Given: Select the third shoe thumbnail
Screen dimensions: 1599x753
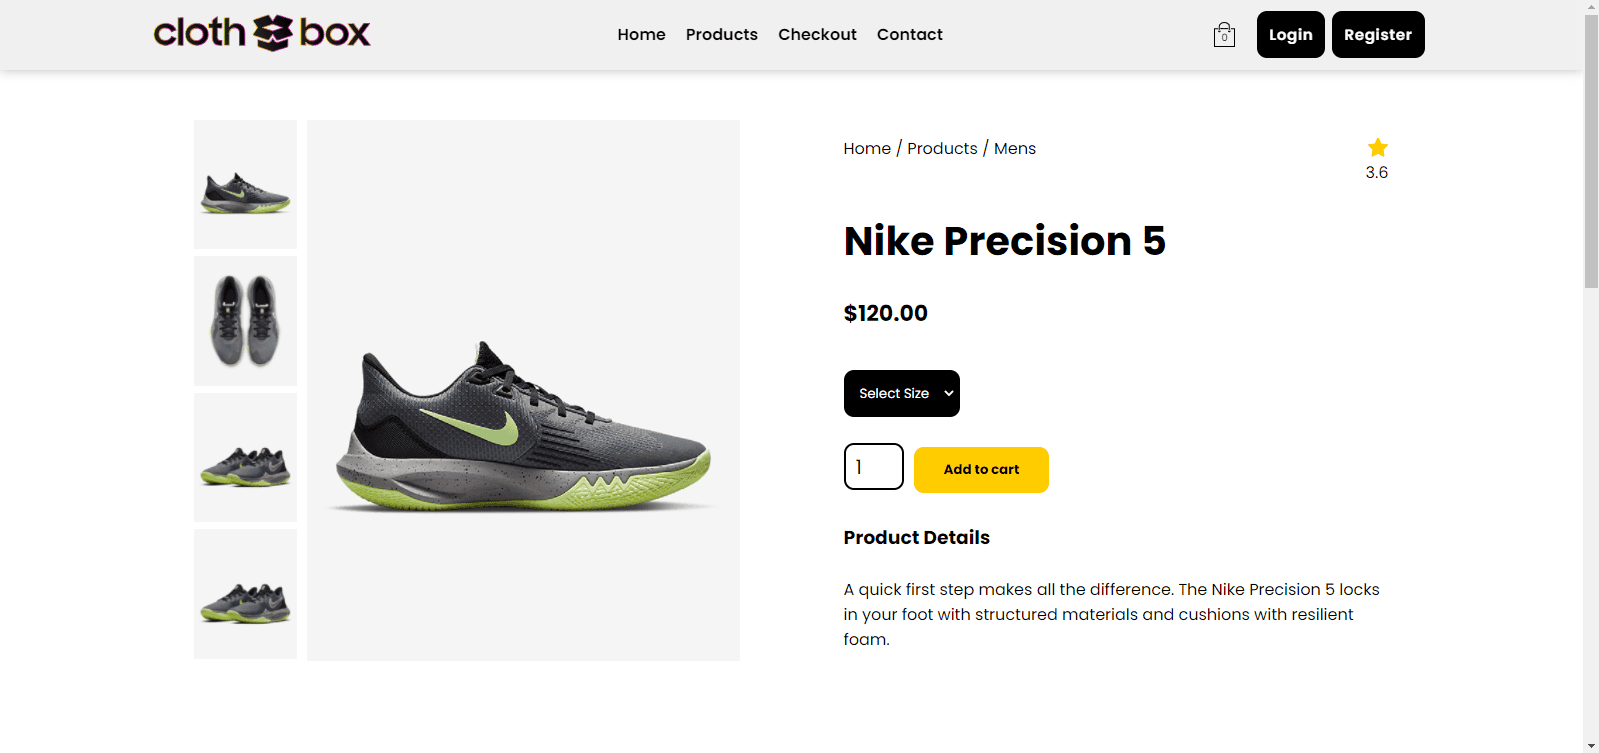Looking at the screenshot, I should (x=245, y=457).
